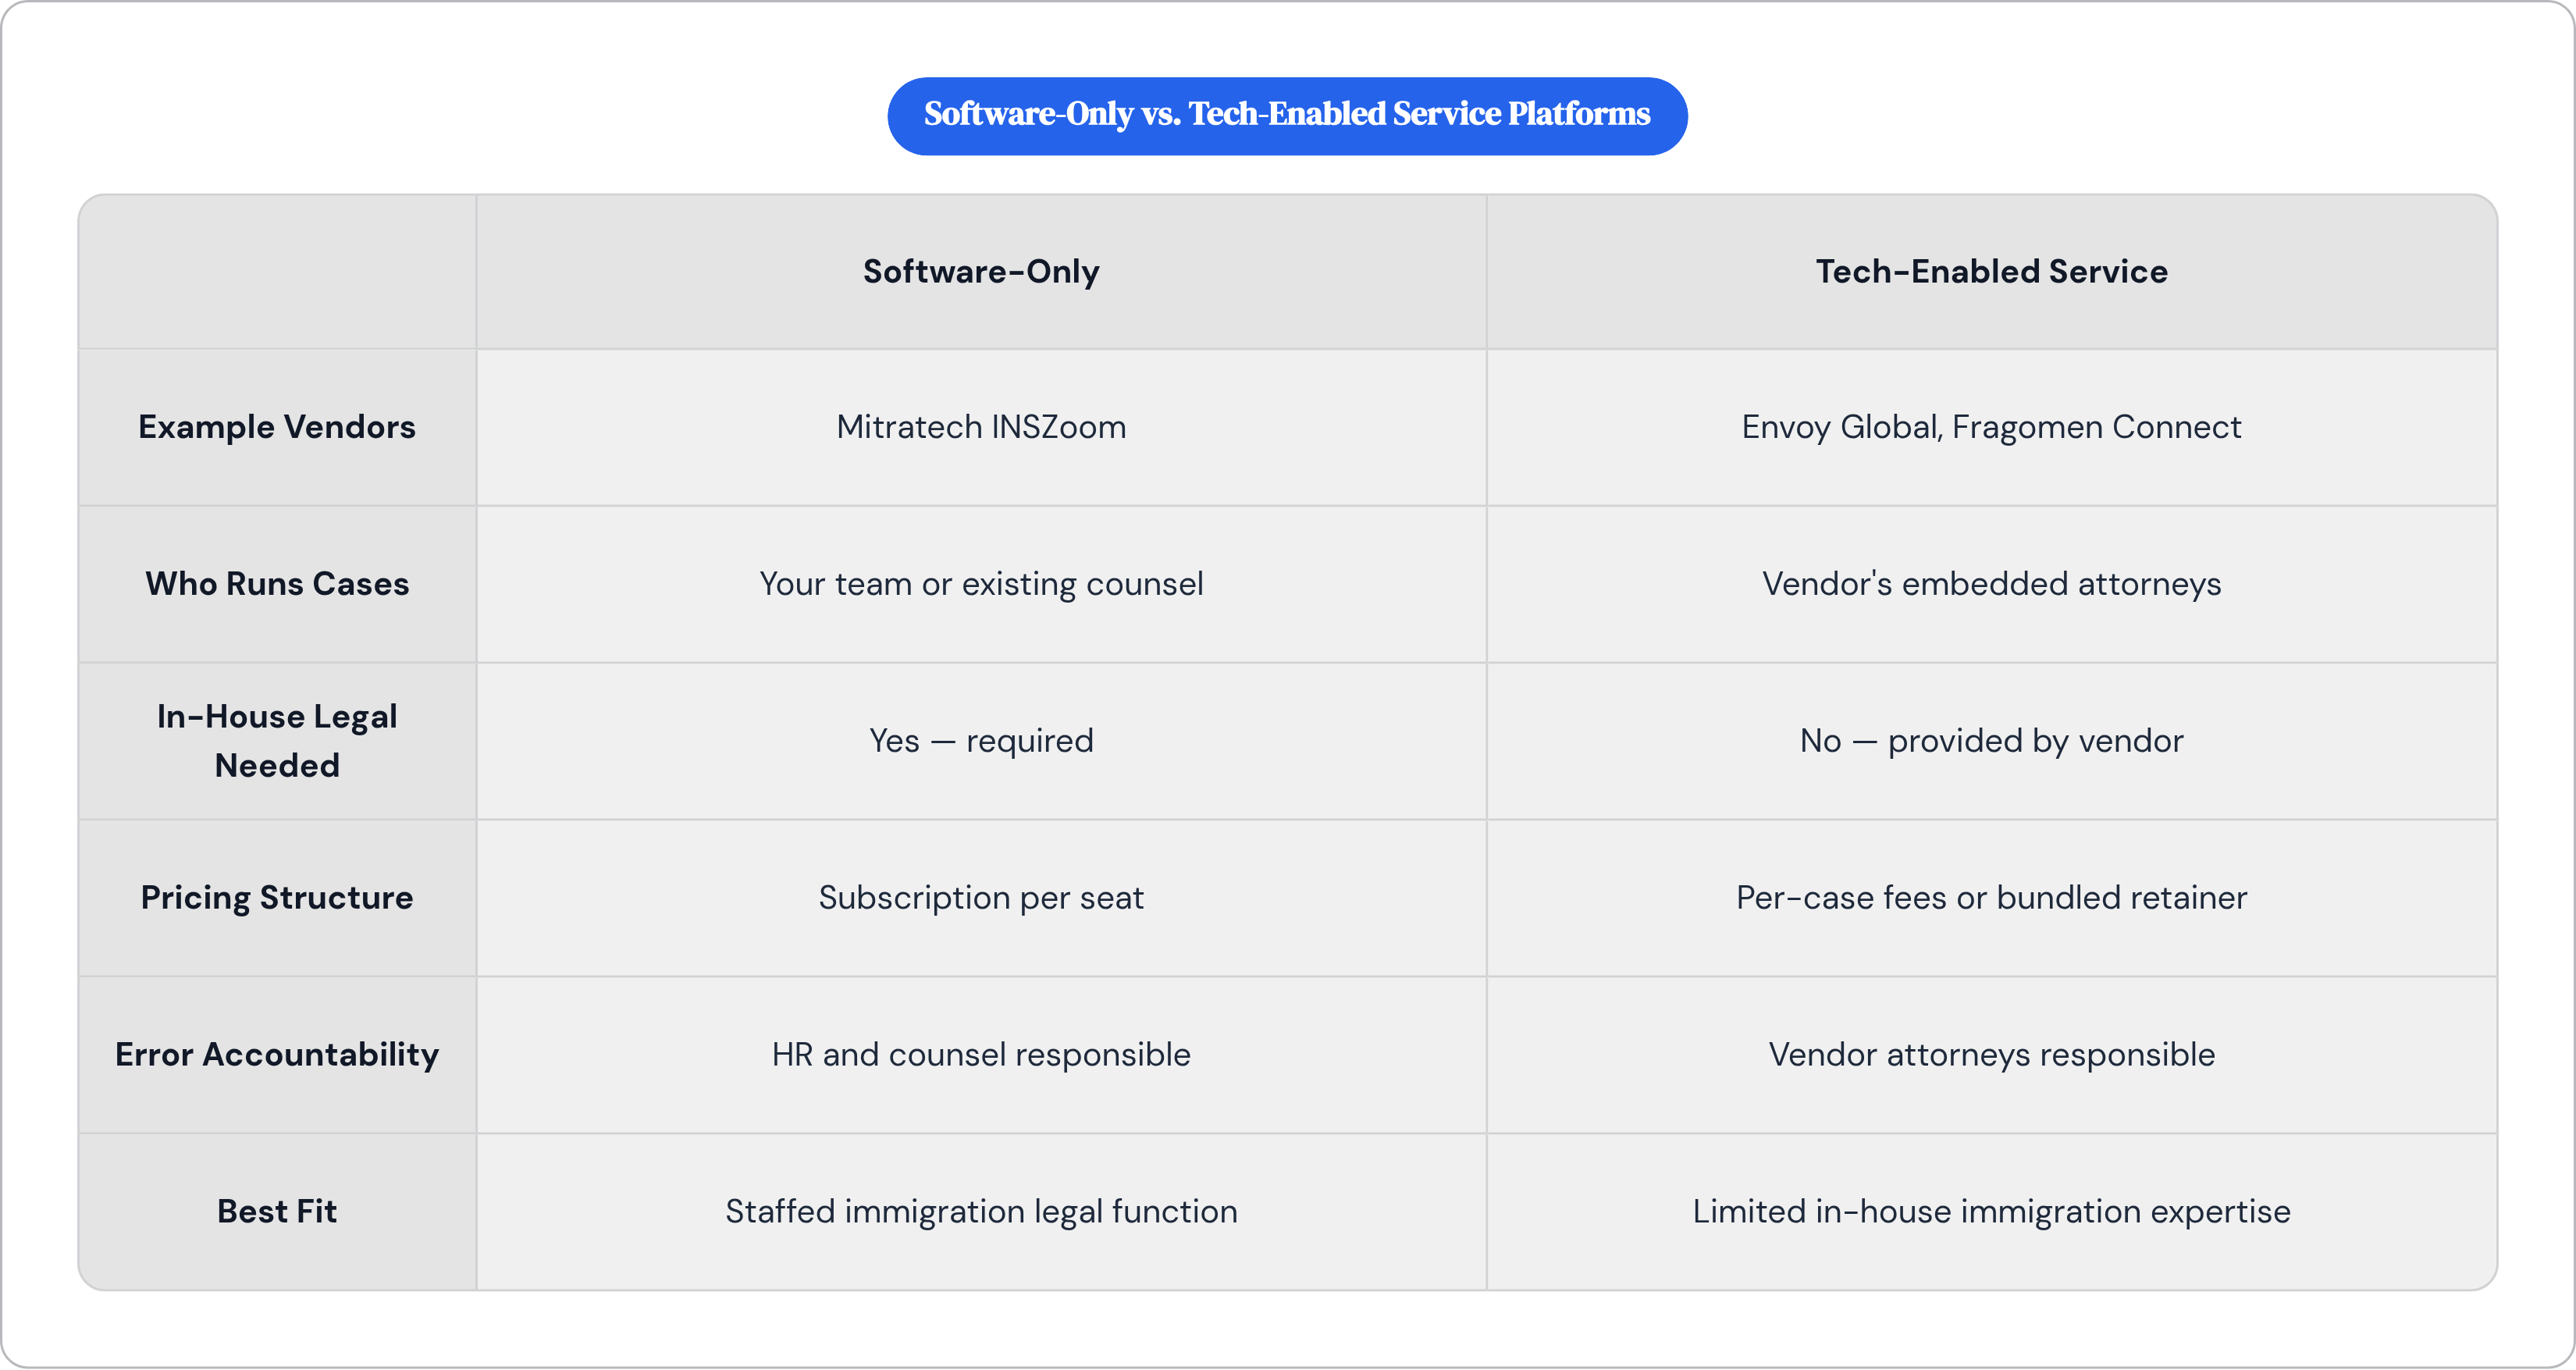This screenshot has width=2576, height=1370.
Task: Select the 'Software-Only' column header
Action: pos(981,272)
